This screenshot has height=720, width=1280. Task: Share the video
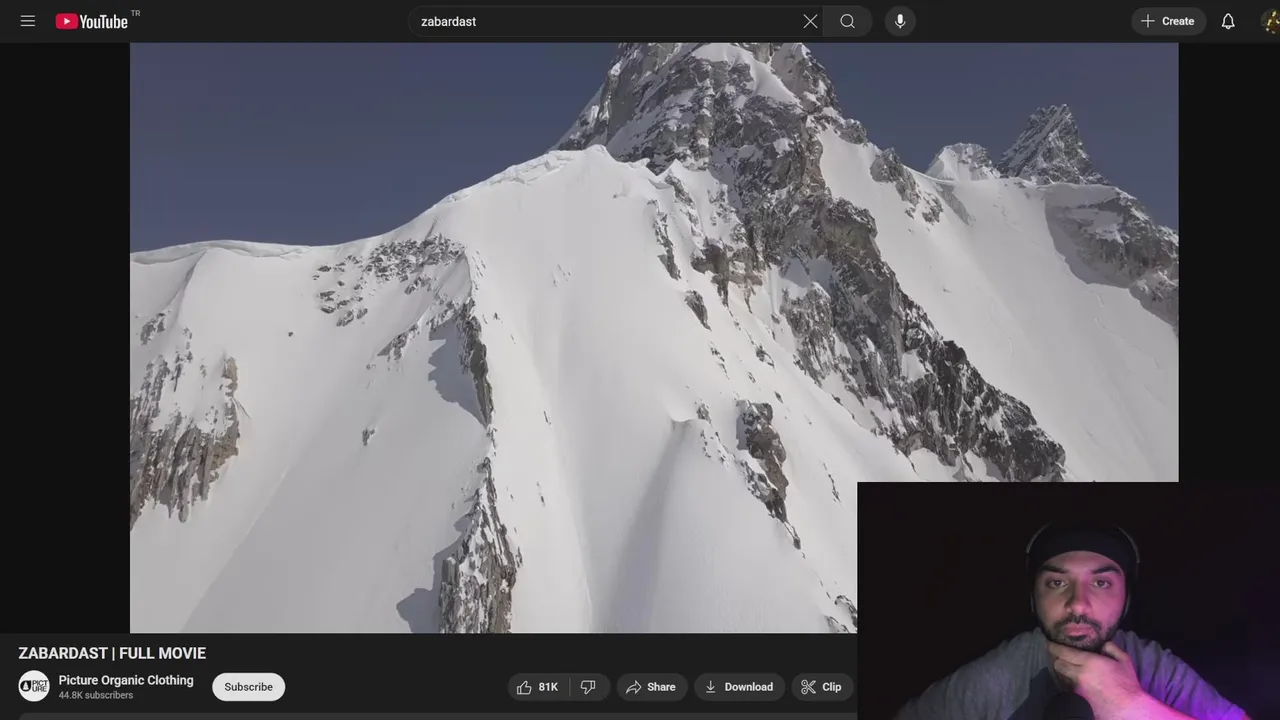[651, 687]
